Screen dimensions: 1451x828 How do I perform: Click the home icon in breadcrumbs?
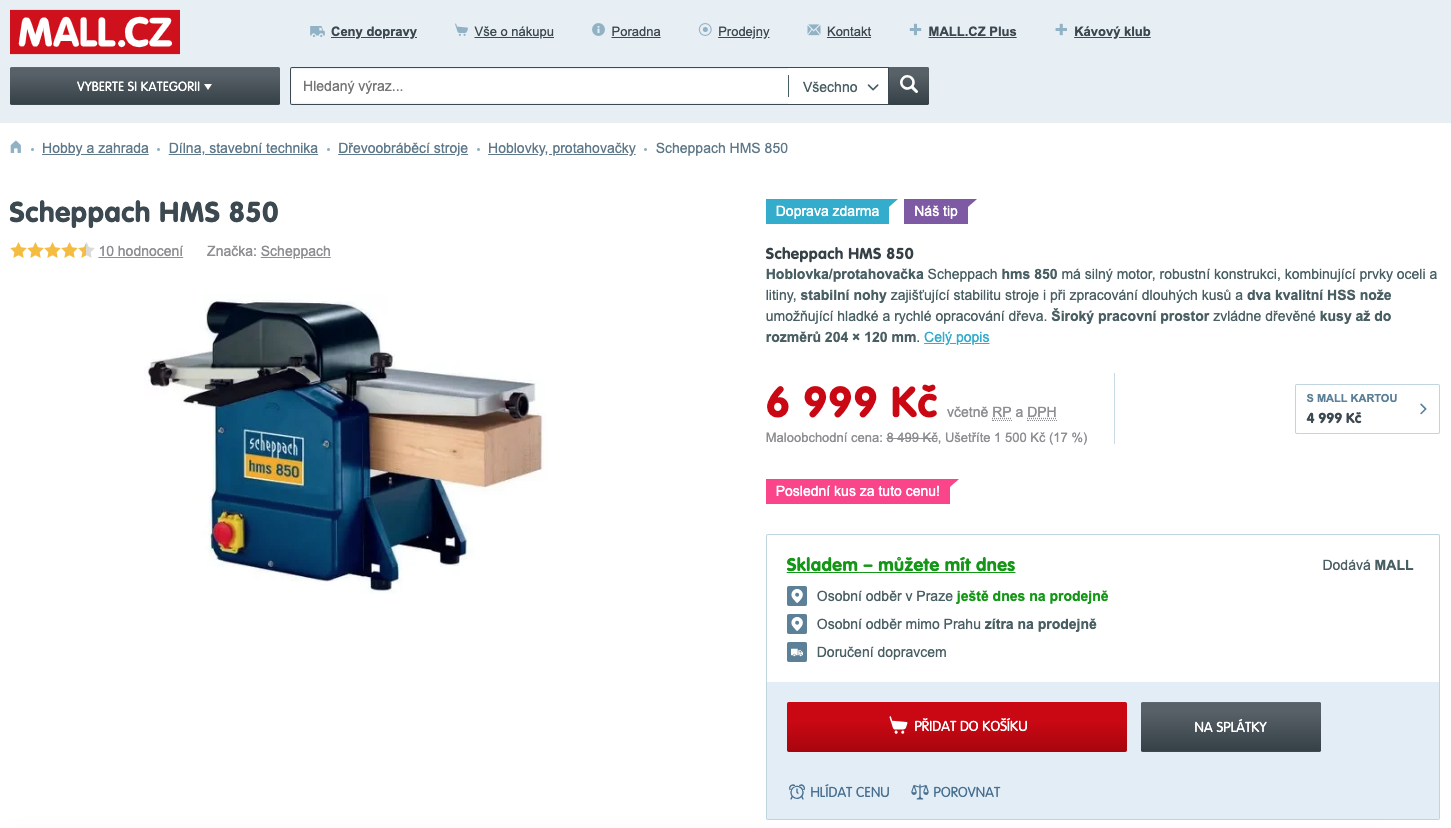(x=16, y=148)
